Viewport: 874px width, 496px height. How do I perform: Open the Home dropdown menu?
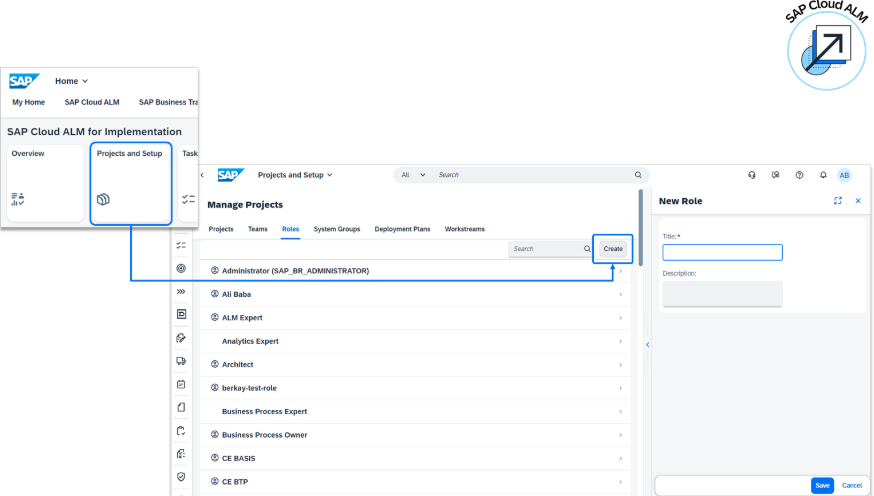pyautogui.click(x=71, y=81)
